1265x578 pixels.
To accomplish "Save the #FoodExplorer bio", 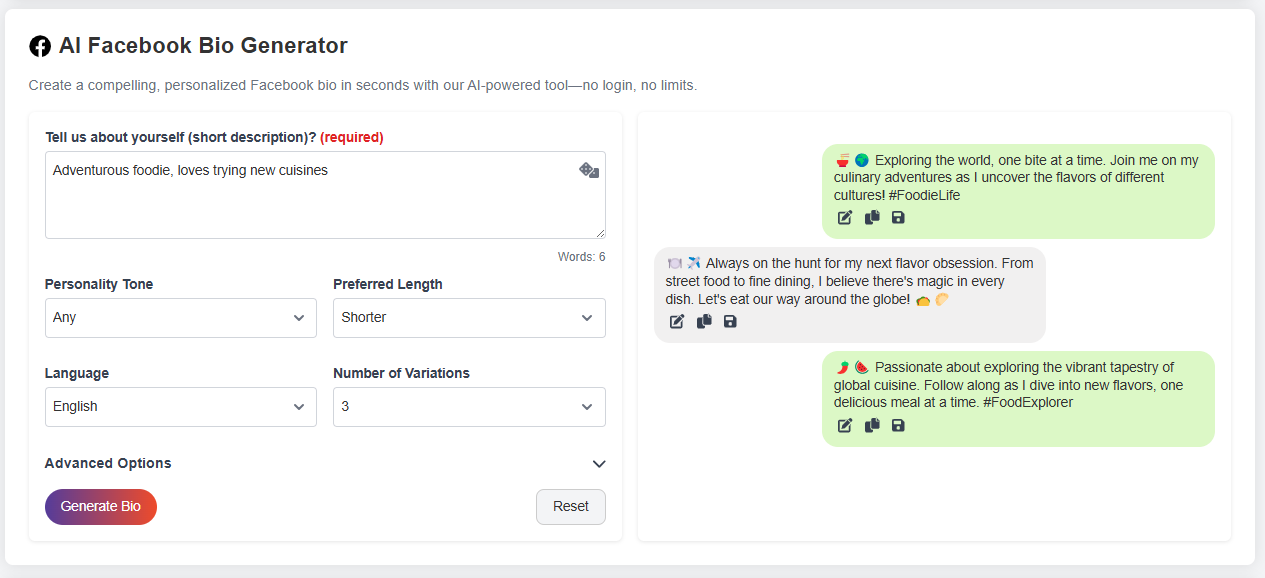I will 898,426.
